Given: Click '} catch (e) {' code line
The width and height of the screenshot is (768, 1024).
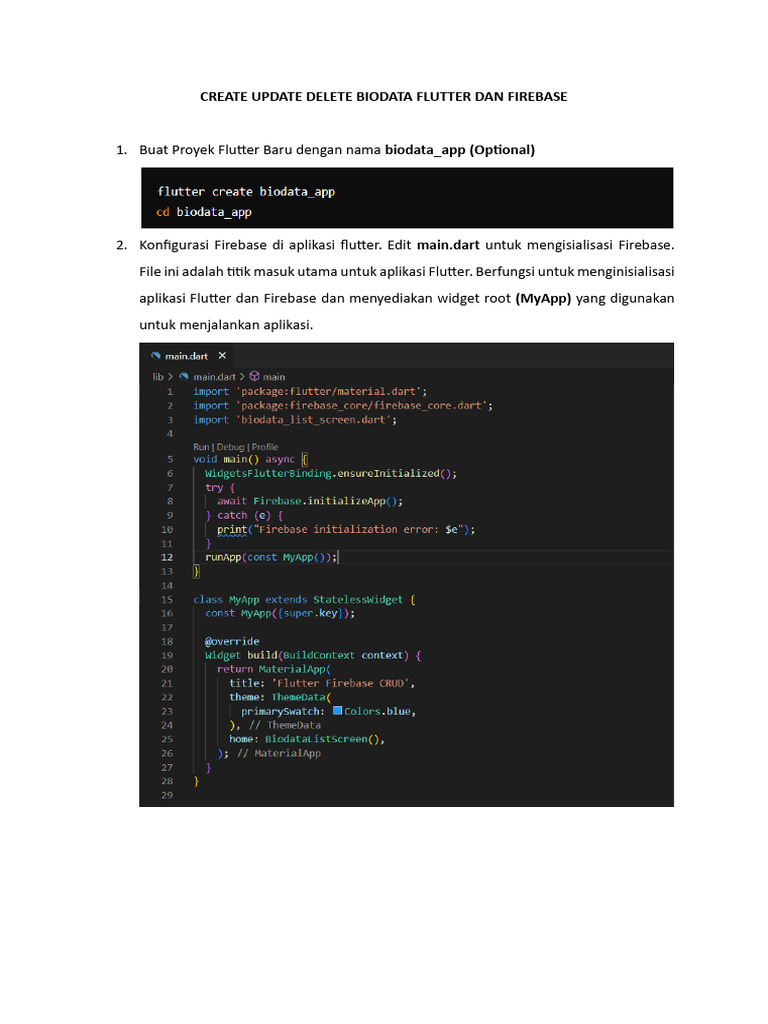Looking at the screenshot, I should point(244,515).
